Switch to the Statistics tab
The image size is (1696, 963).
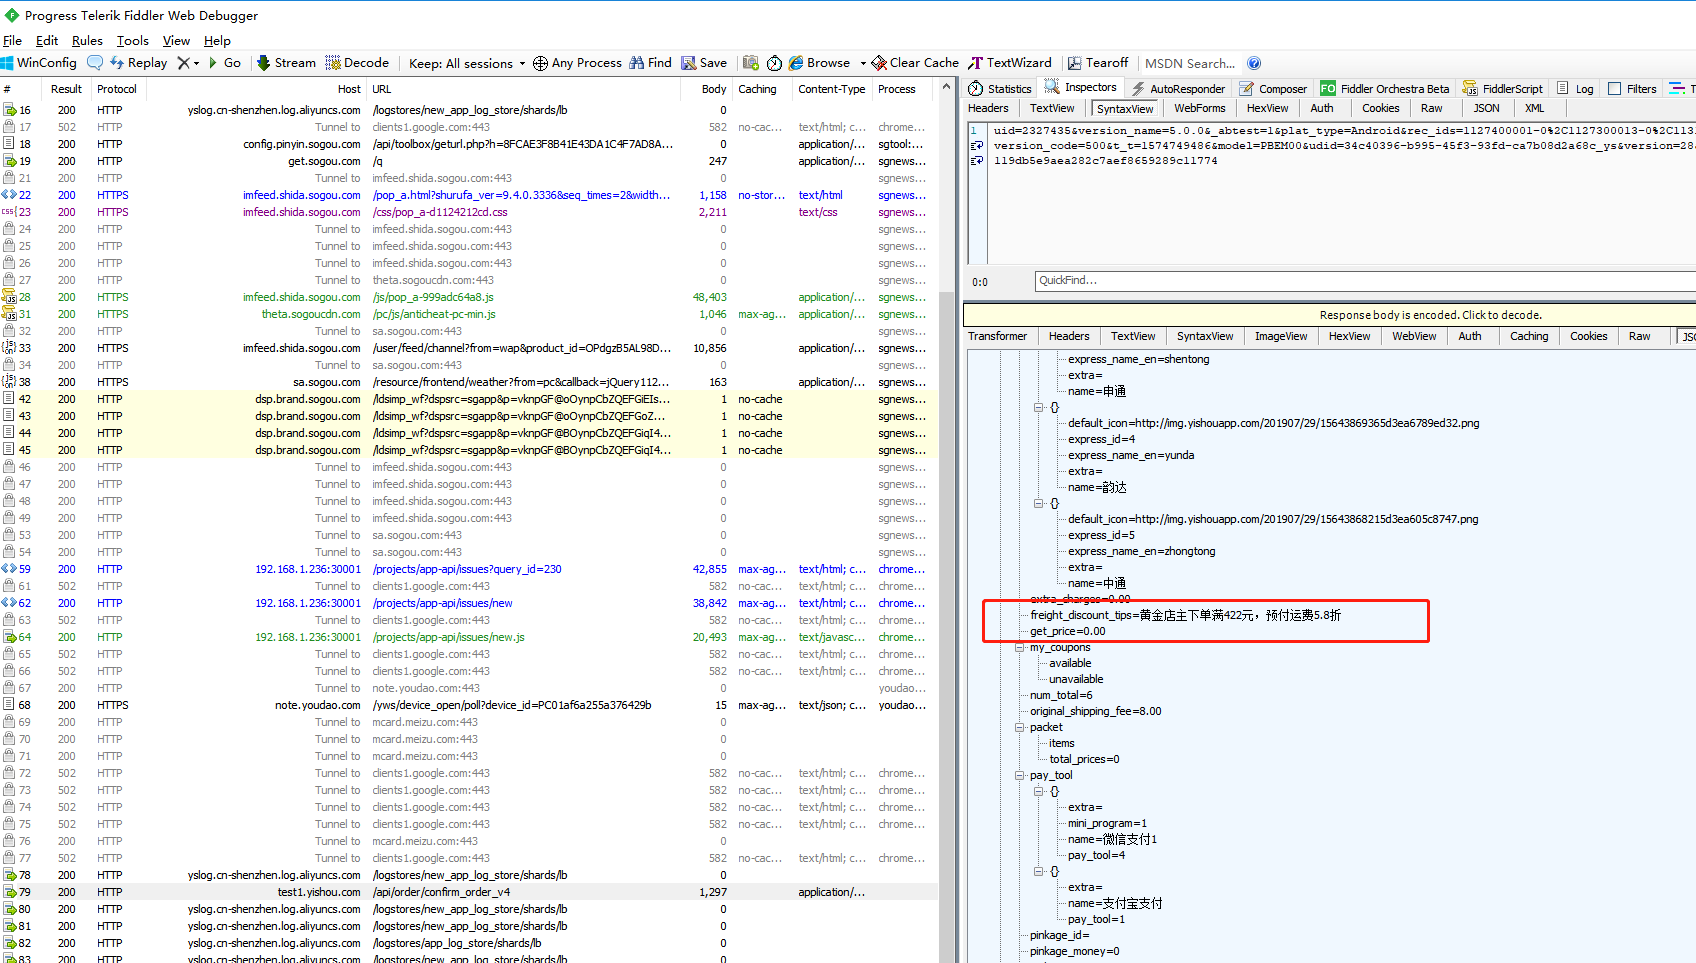999,88
